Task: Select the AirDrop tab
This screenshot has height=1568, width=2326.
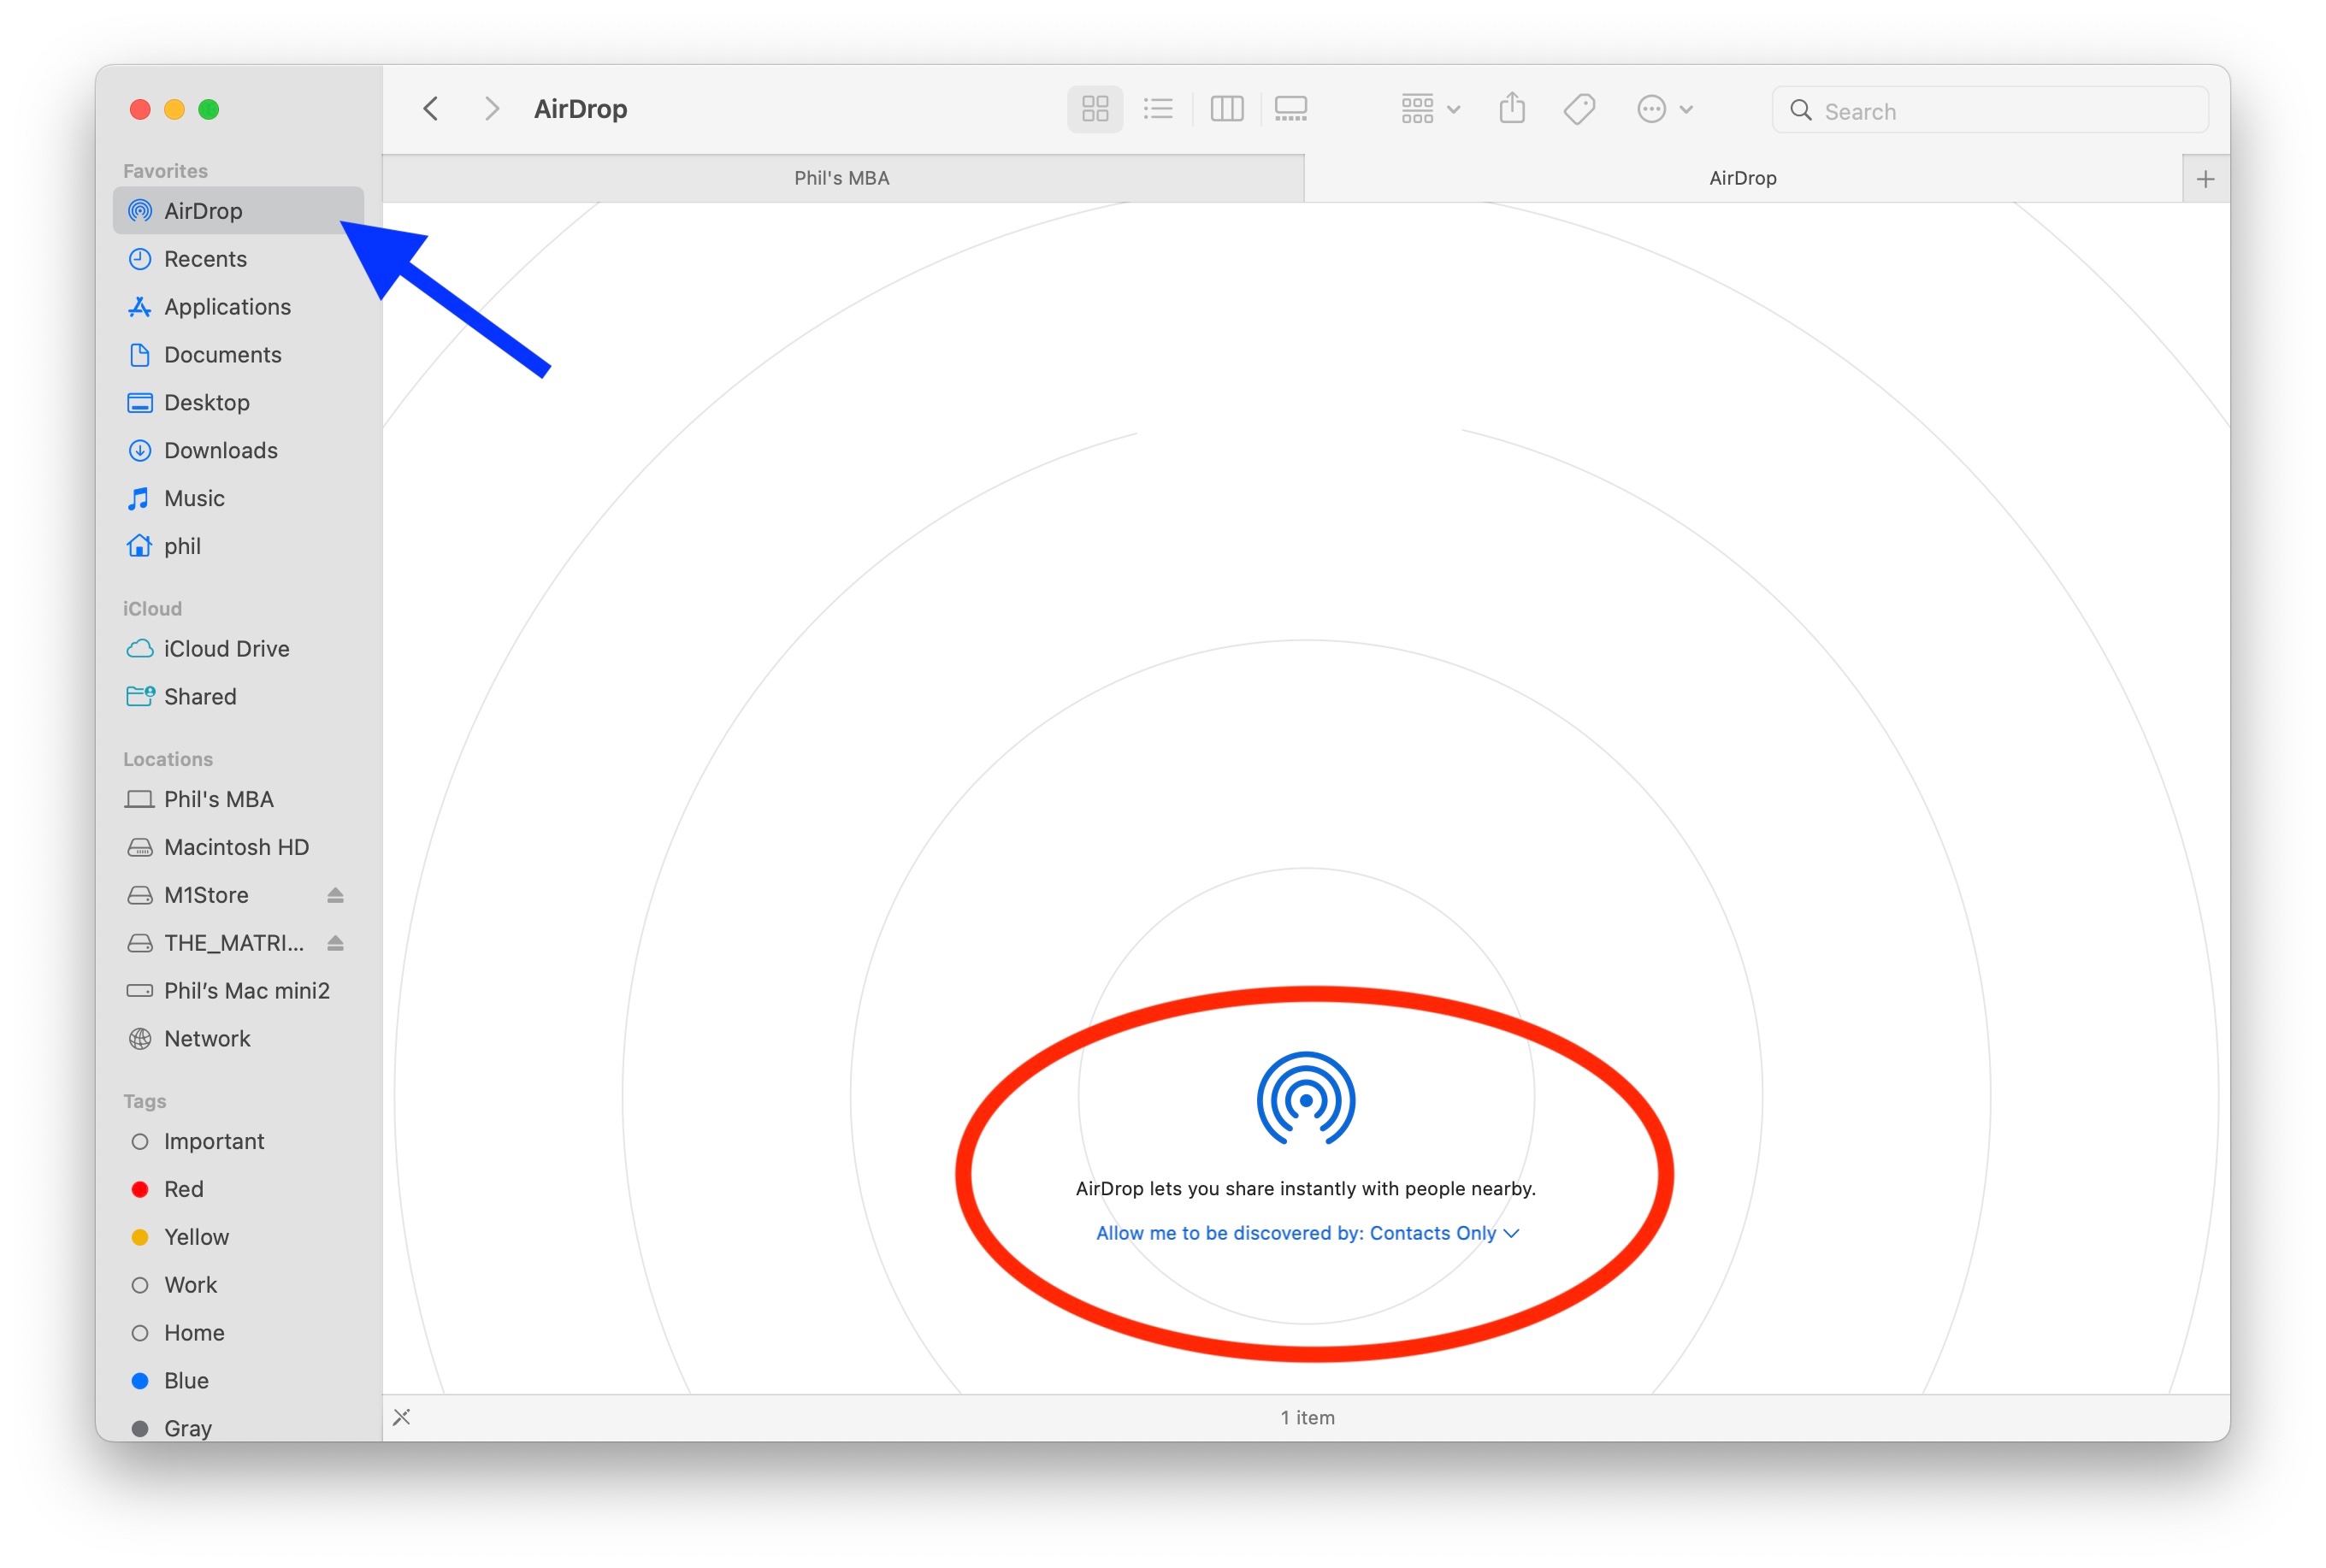Action: pos(1742,178)
